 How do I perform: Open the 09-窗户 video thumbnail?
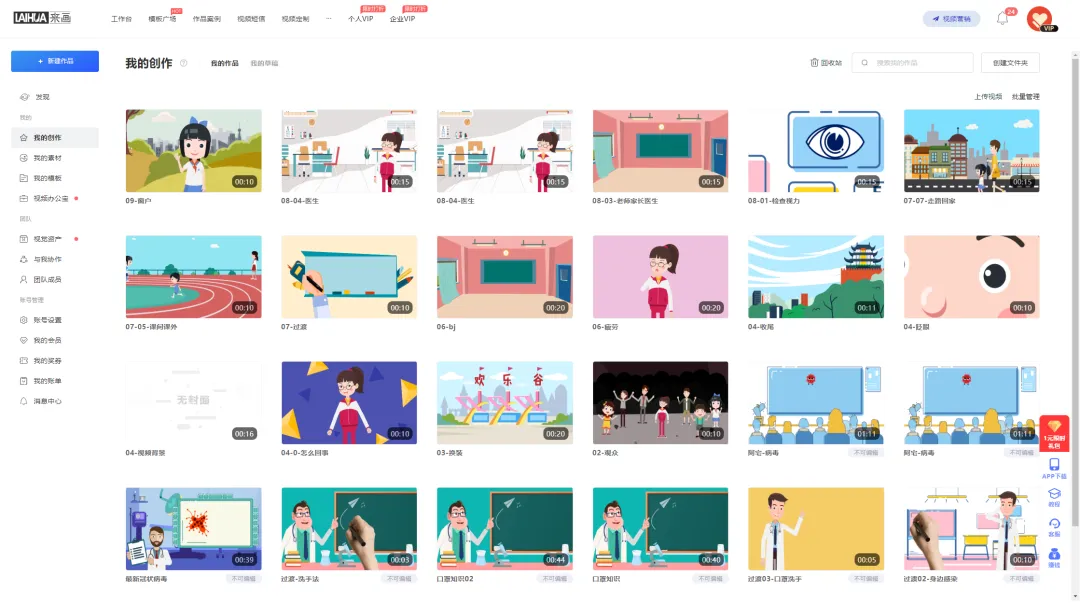tap(194, 151)
